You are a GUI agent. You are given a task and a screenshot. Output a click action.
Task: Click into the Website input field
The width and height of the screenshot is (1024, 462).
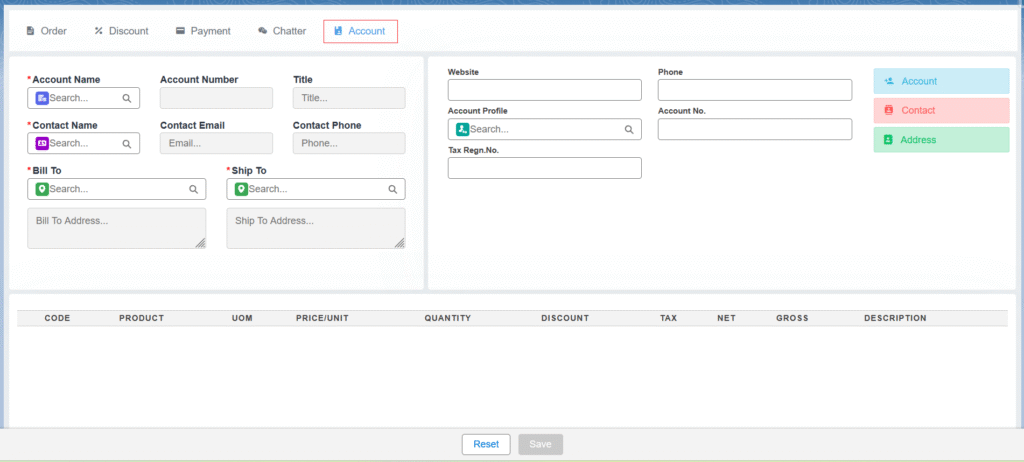pos(544,90)
